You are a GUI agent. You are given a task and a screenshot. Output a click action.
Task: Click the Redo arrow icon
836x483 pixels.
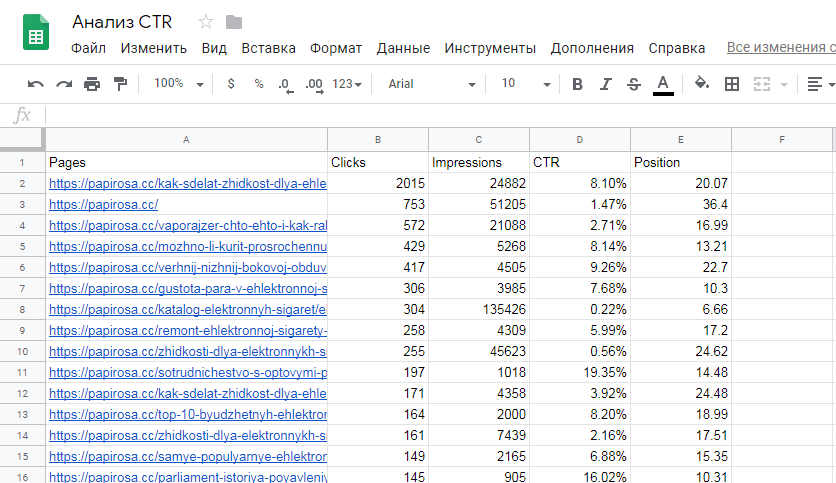tap(64, 84)
